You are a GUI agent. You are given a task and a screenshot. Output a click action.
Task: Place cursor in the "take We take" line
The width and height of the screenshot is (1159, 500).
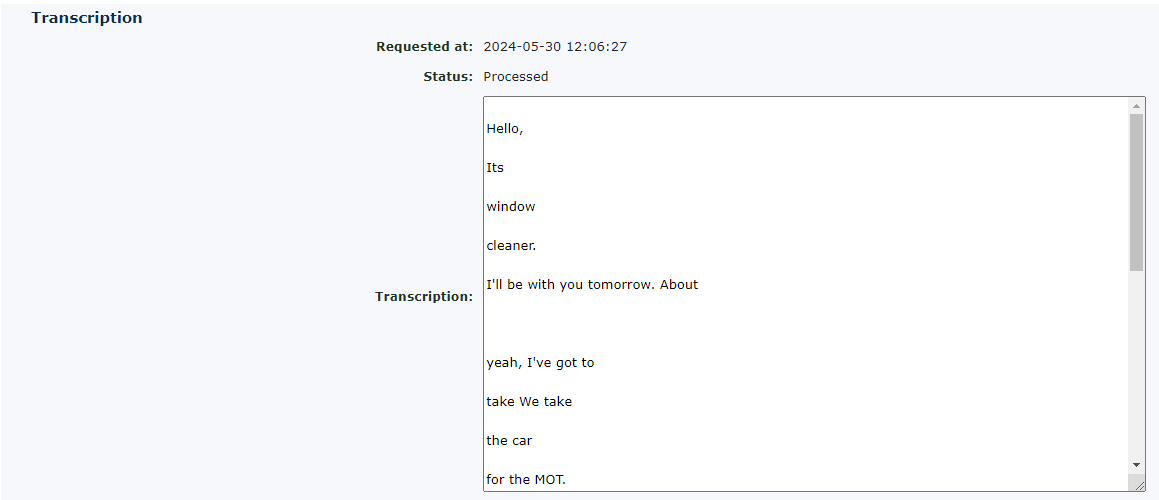pos(529,401)
